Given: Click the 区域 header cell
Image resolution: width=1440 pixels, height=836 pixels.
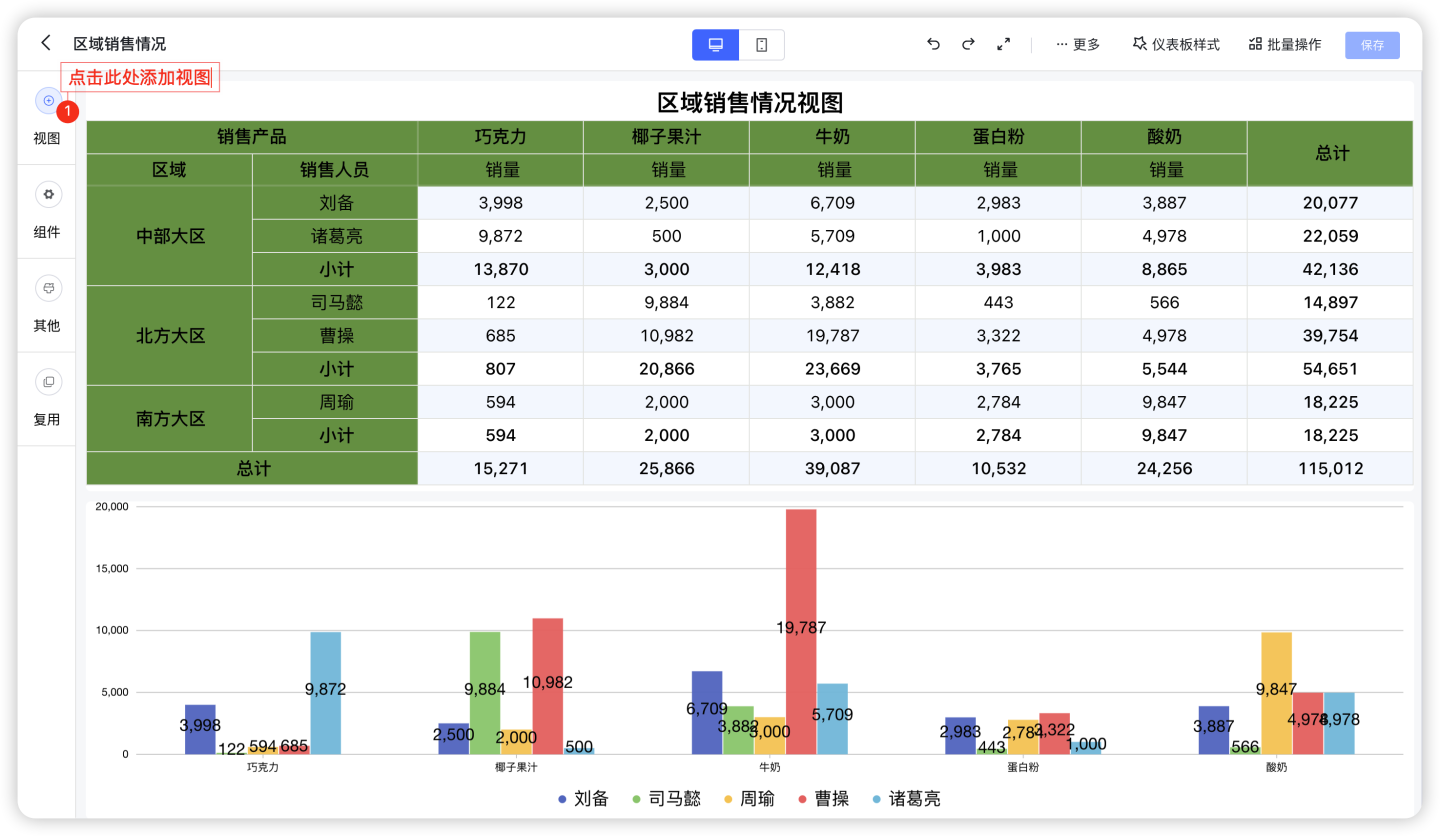Looking at the screenshot, I should 169,170.
